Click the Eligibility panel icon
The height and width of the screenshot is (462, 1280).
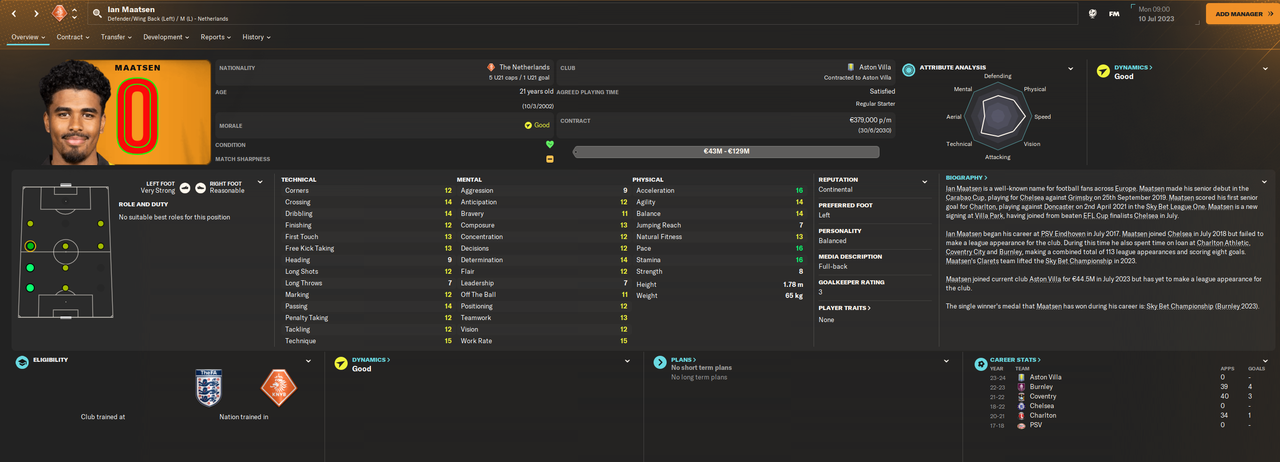pyautogui.click(x=22, y=363)
